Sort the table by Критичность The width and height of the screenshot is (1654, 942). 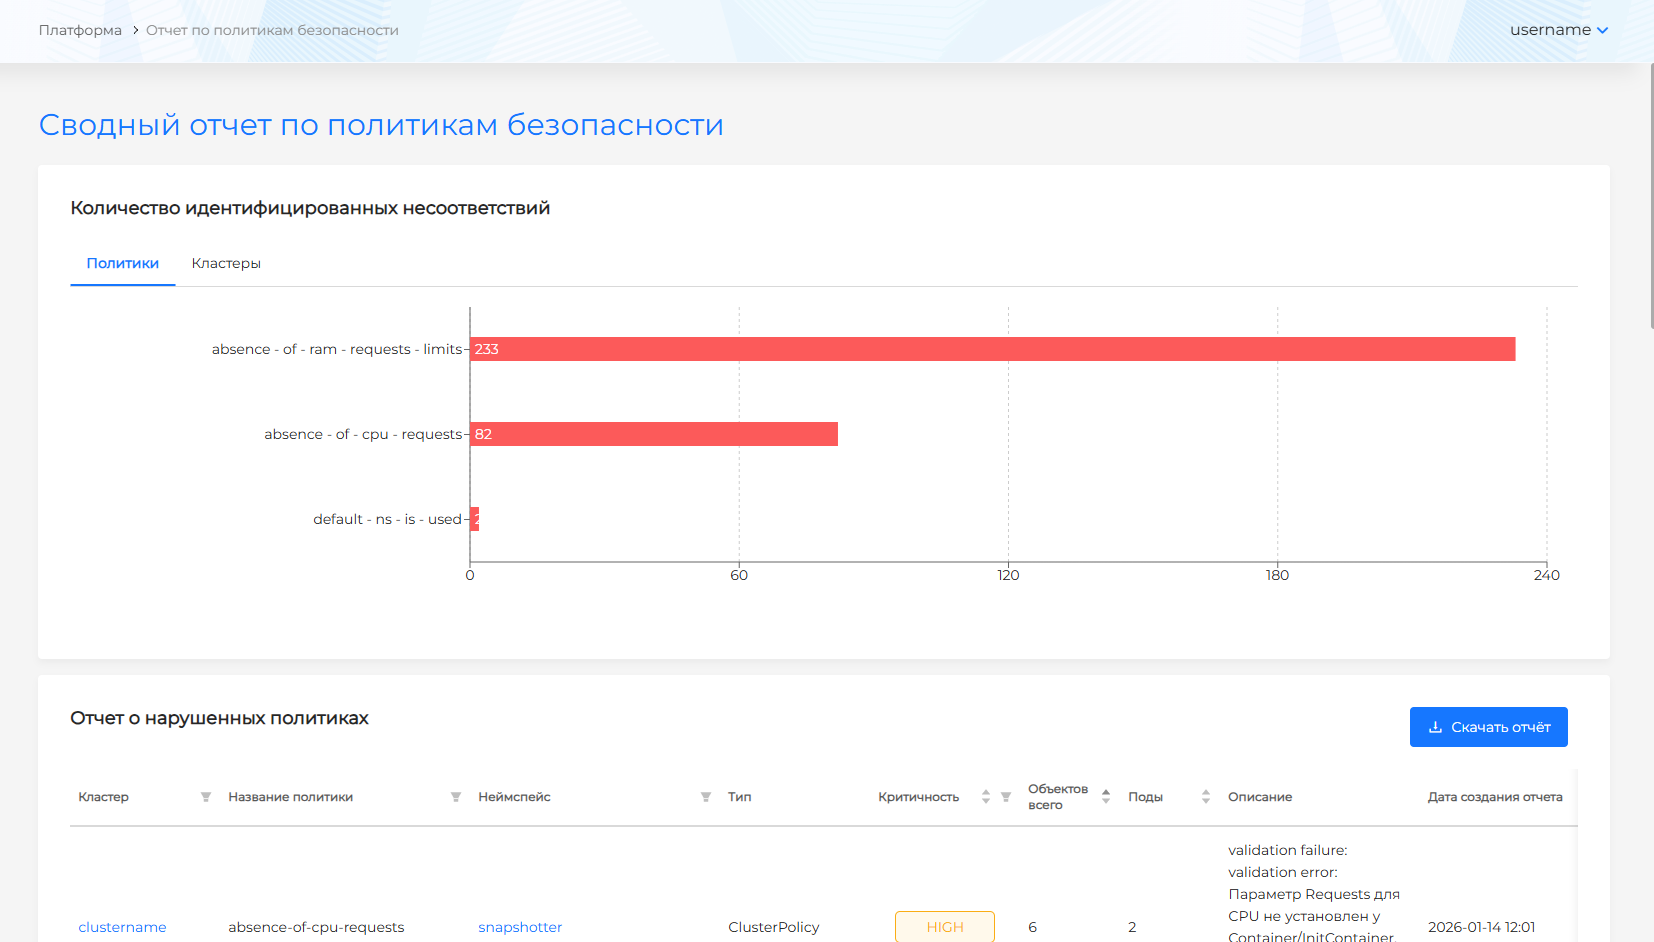(985, 797)
